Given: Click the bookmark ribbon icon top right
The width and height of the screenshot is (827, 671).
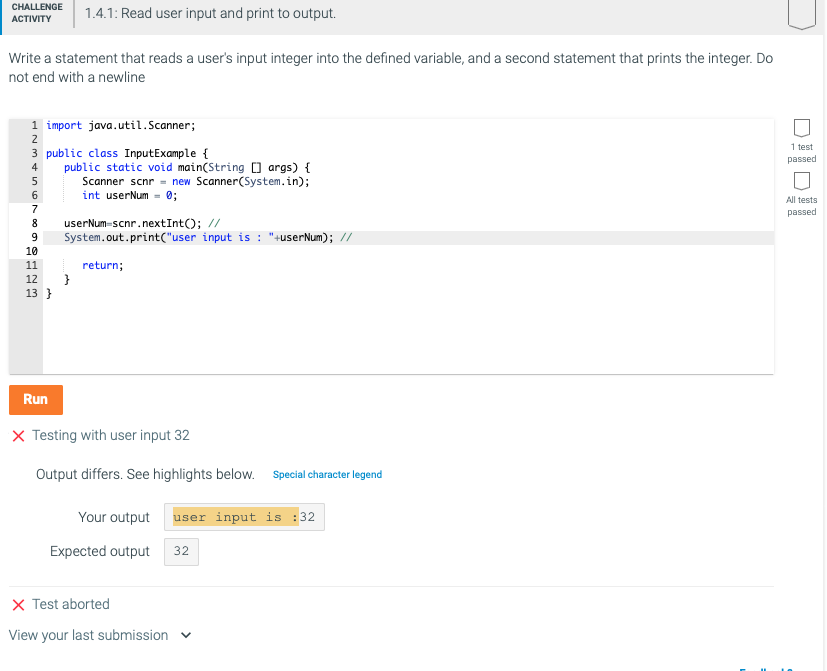Looking at the screenshot, I should click(x=801, y=14).
